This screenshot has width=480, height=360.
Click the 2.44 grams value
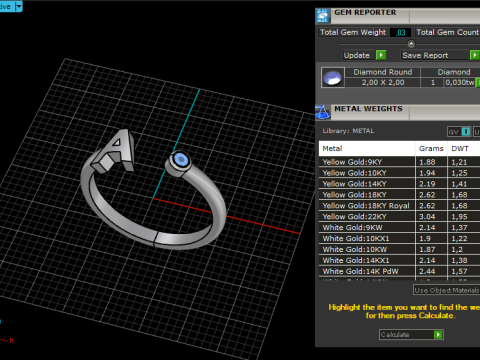tap(427, 271)
